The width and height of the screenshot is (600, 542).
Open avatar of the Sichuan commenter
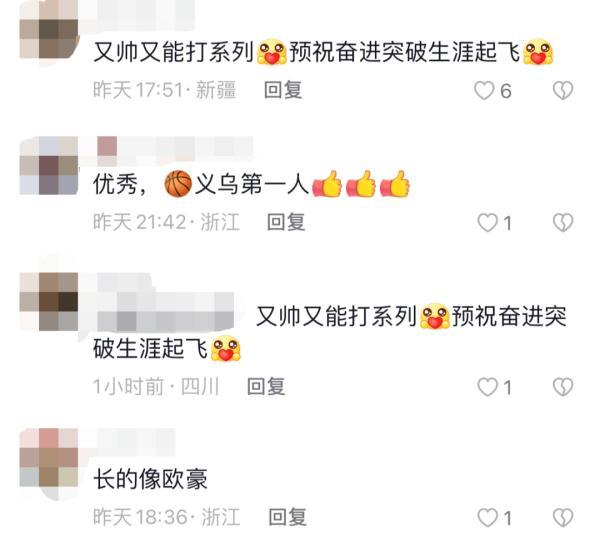pyautogui.click(x=49, y=302)
